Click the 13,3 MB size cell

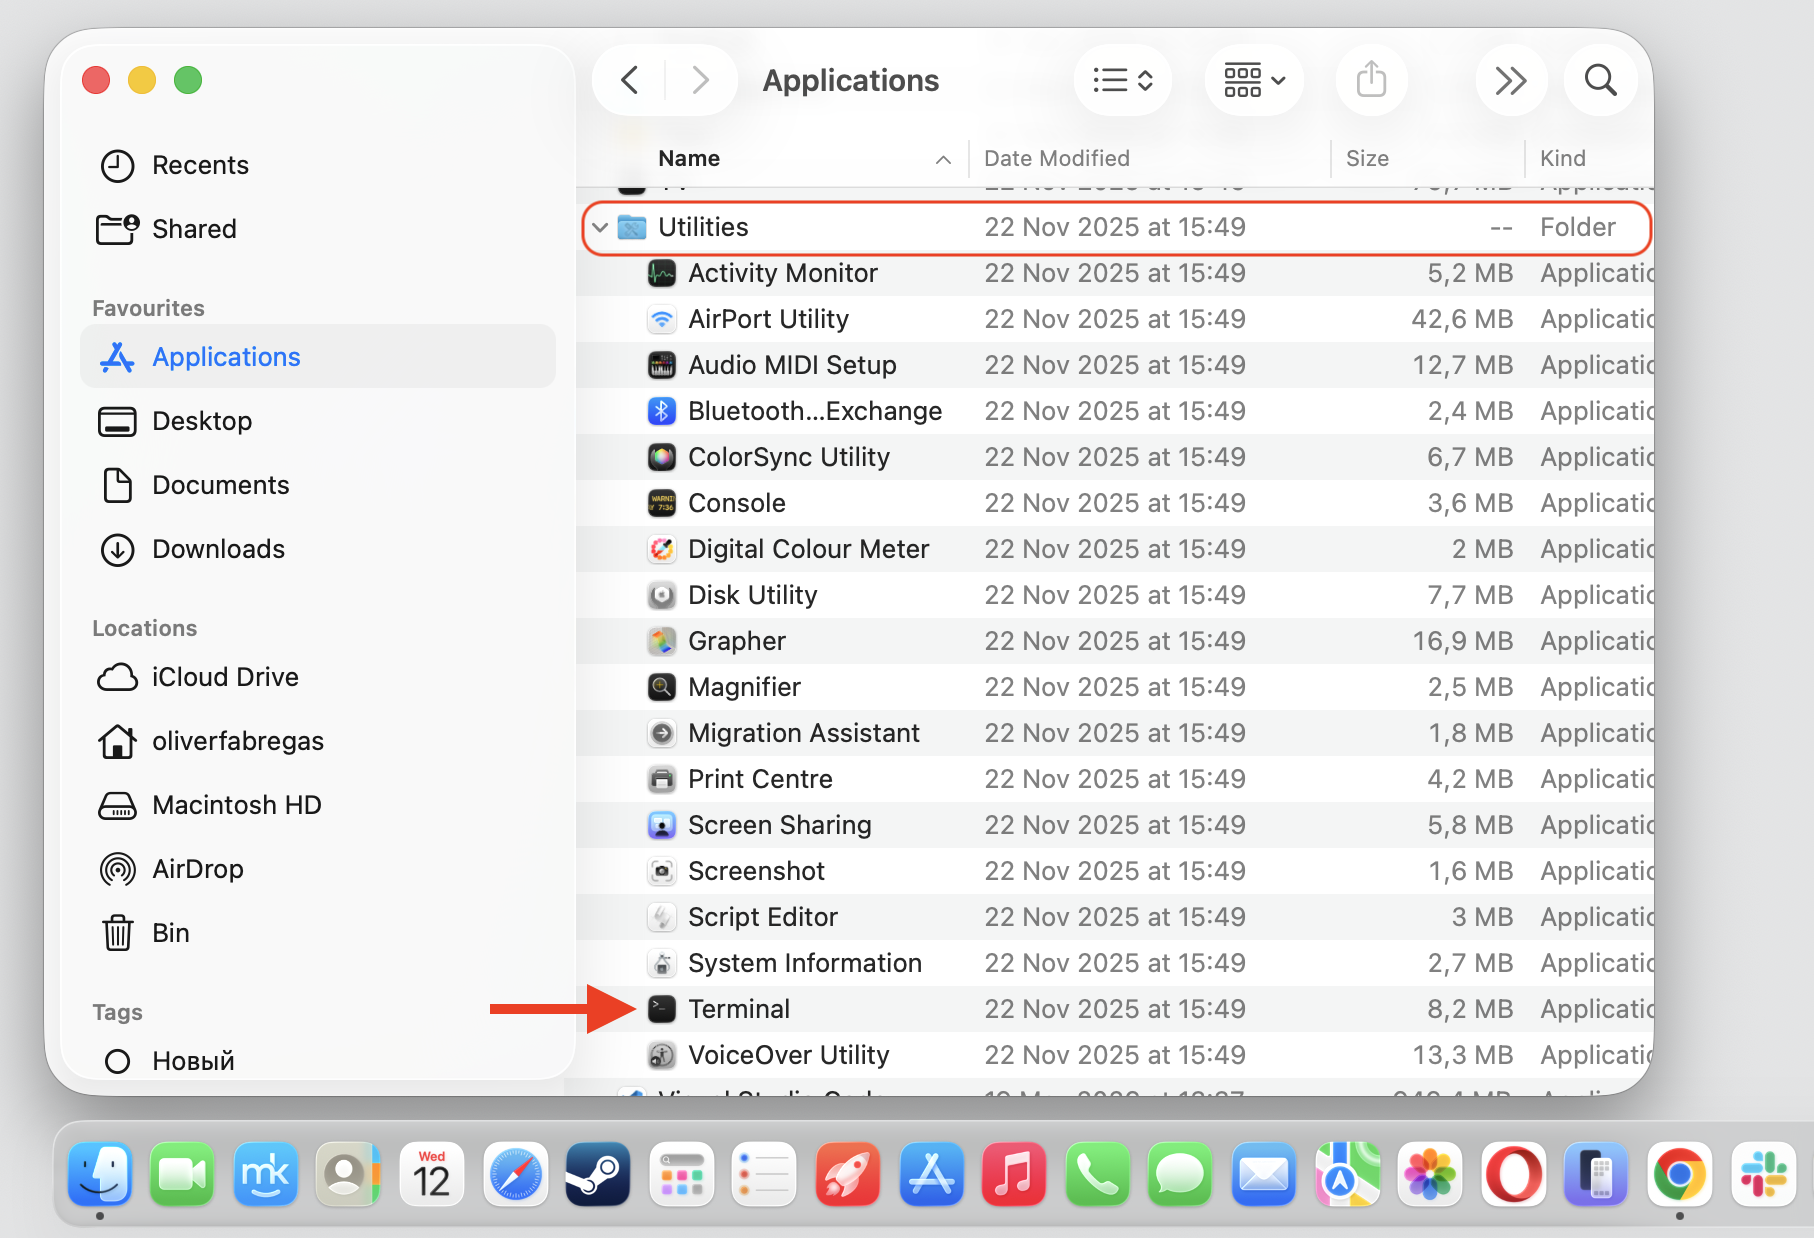1462,1055
